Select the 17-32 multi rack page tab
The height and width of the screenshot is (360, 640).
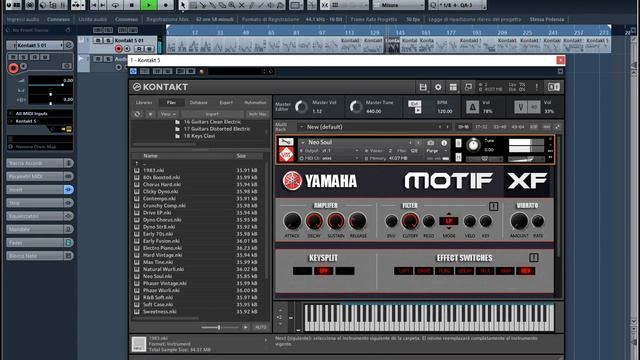481,127
